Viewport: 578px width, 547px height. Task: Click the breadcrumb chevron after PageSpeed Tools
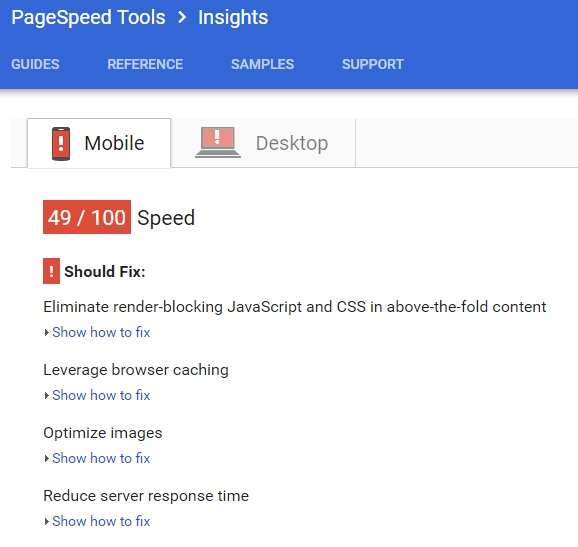point(182,17)
